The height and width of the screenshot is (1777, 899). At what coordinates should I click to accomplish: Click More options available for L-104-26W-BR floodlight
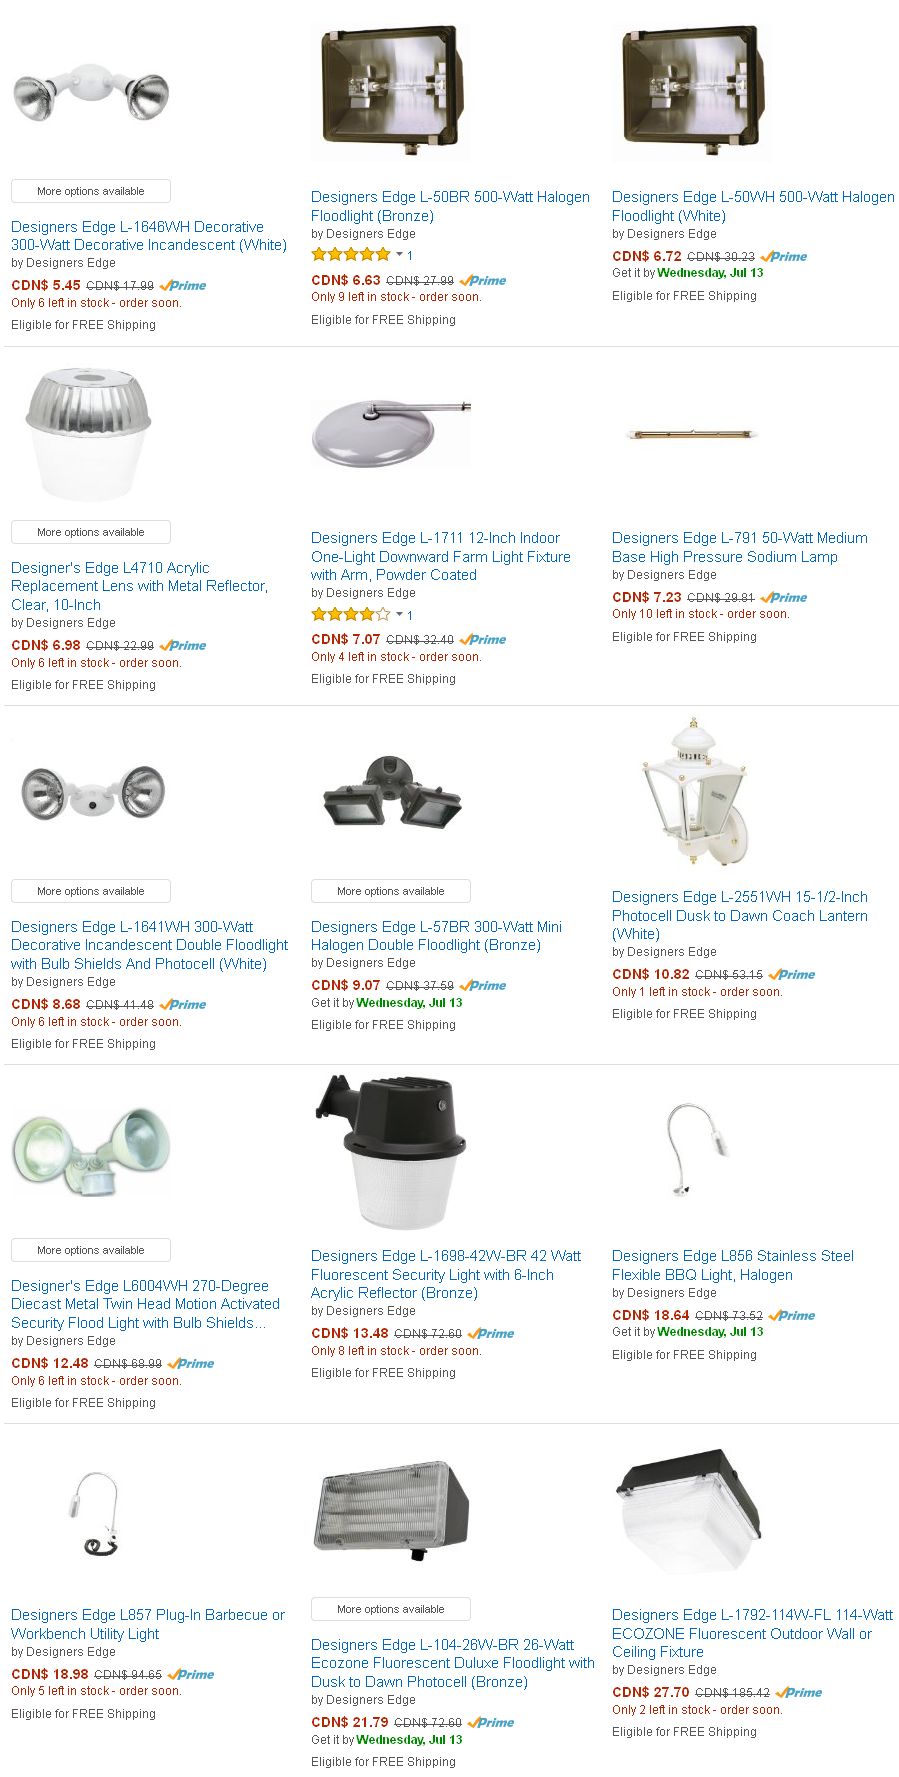[x=391, y=1609]
